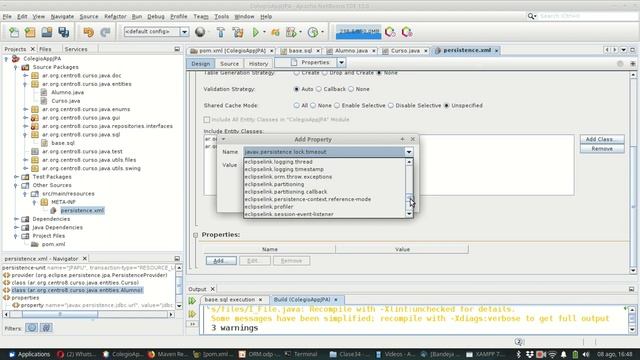Screen dimensions: 640x360
Task: Click the second profiling icon after memory bar
Action: [x=407, y=32]
